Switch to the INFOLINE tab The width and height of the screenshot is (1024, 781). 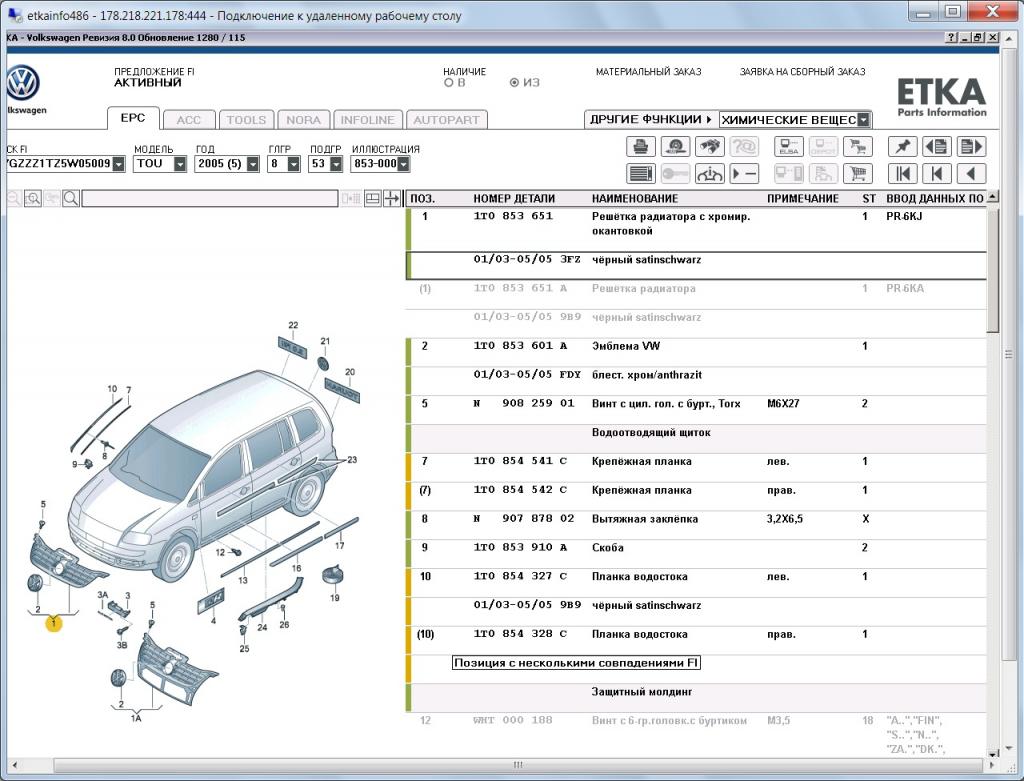[x=368, y=120]
